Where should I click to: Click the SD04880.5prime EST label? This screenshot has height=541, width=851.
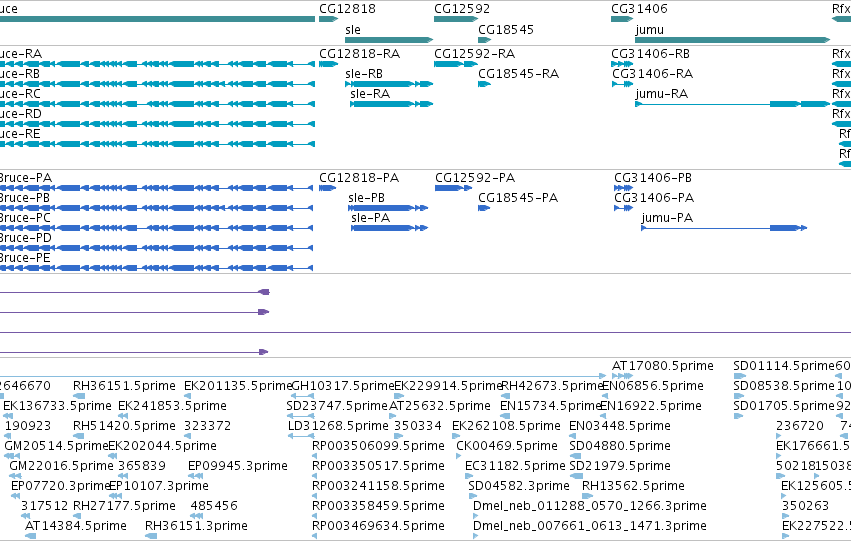coord(620,446)
